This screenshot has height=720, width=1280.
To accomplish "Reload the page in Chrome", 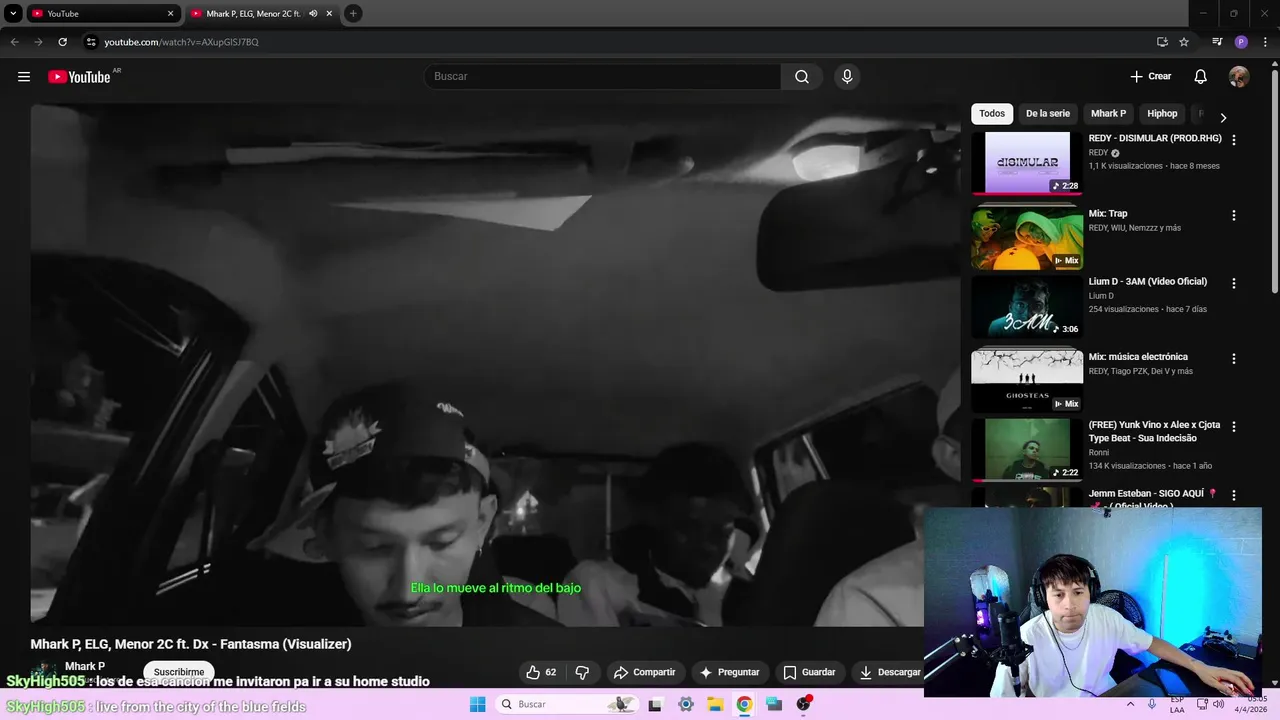I will tap(62, 42).
